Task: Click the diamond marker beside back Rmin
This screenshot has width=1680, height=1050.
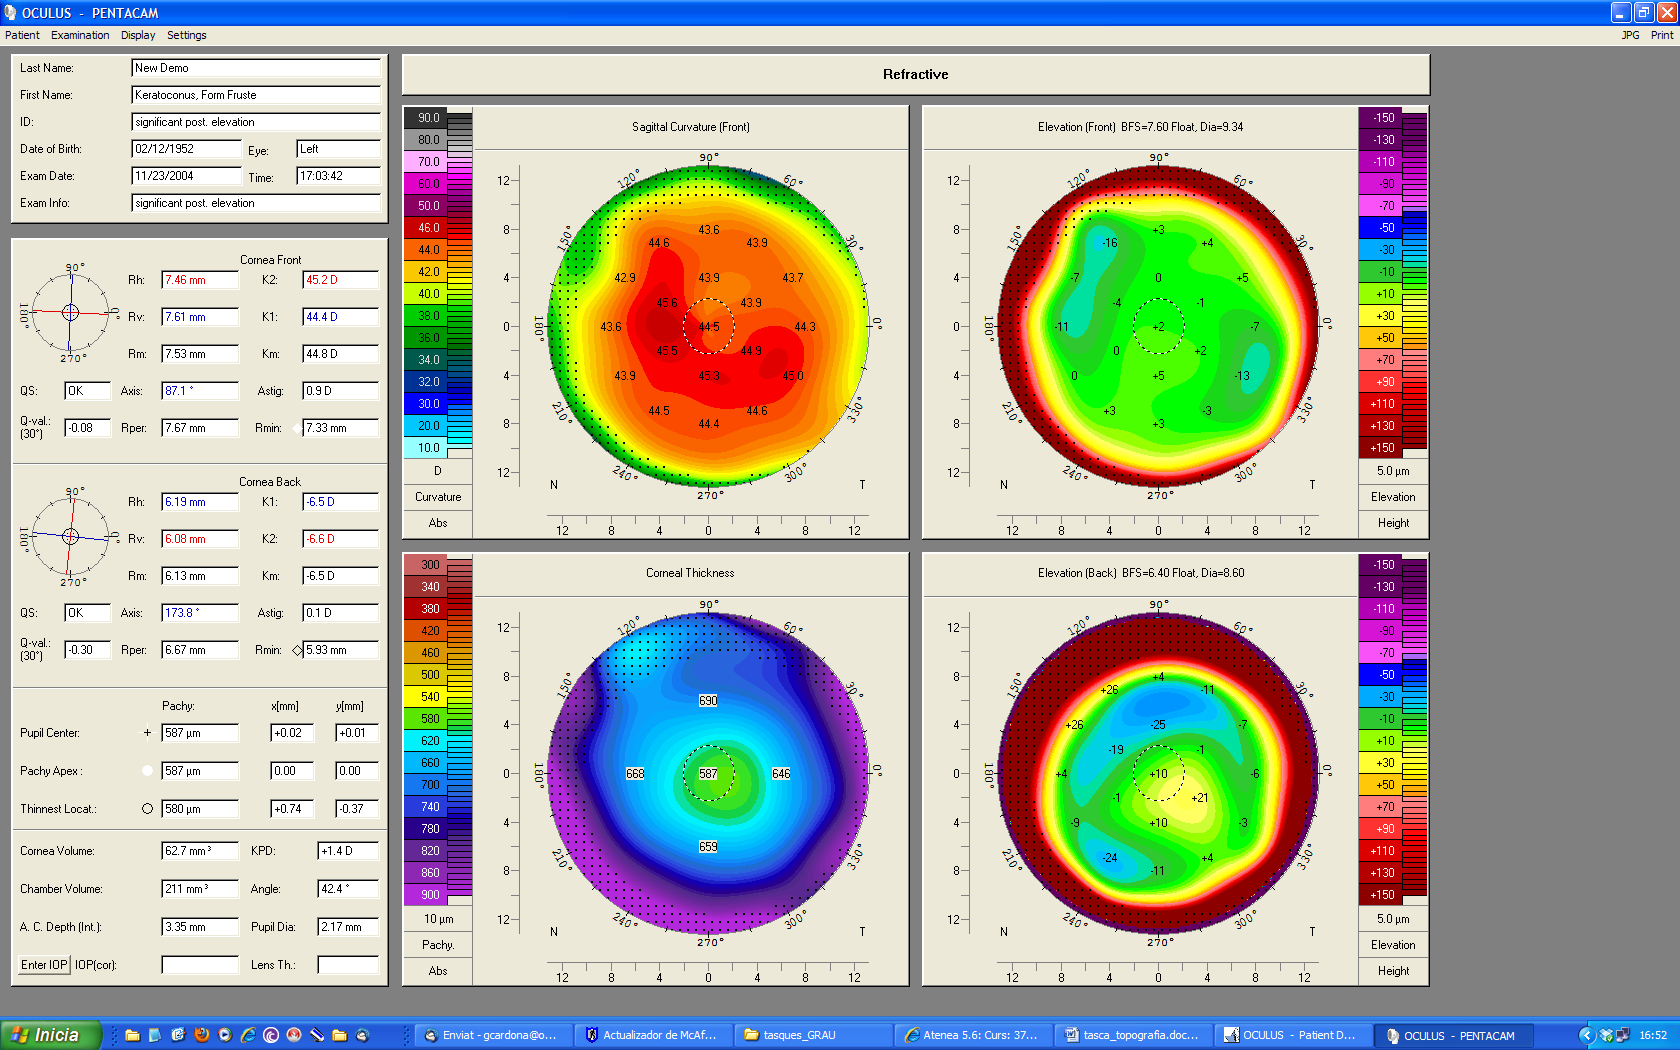Action: tap(297, 651)
